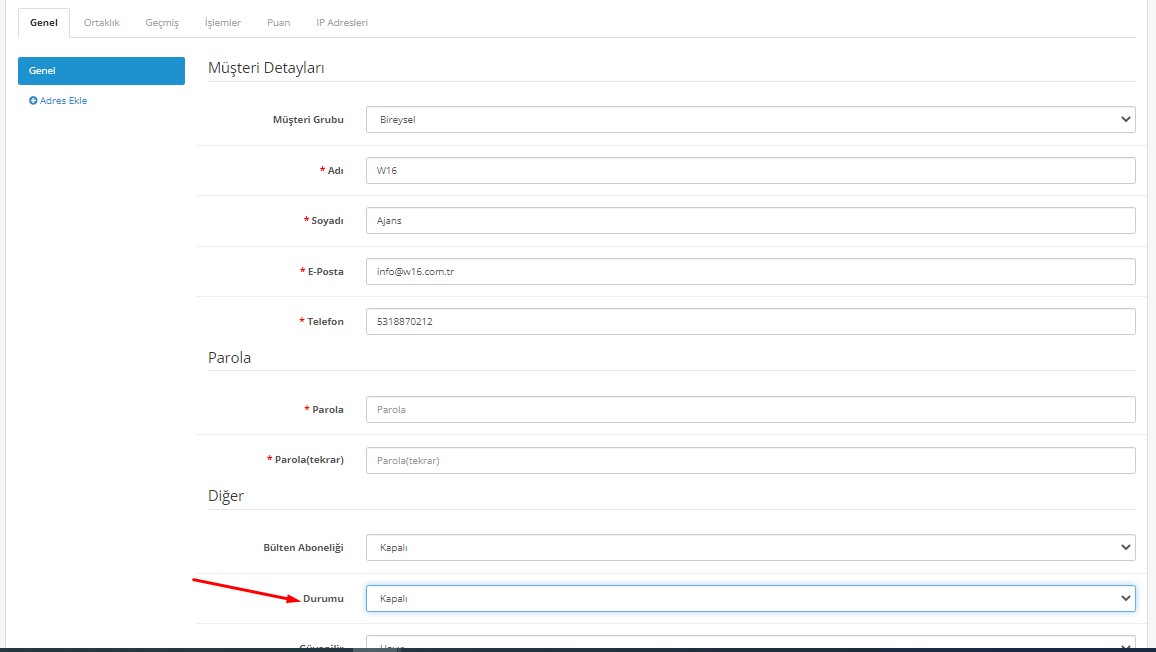
Task: Expand the partially visible Güvenliği dropdown
Action: [x=750, y=644]
